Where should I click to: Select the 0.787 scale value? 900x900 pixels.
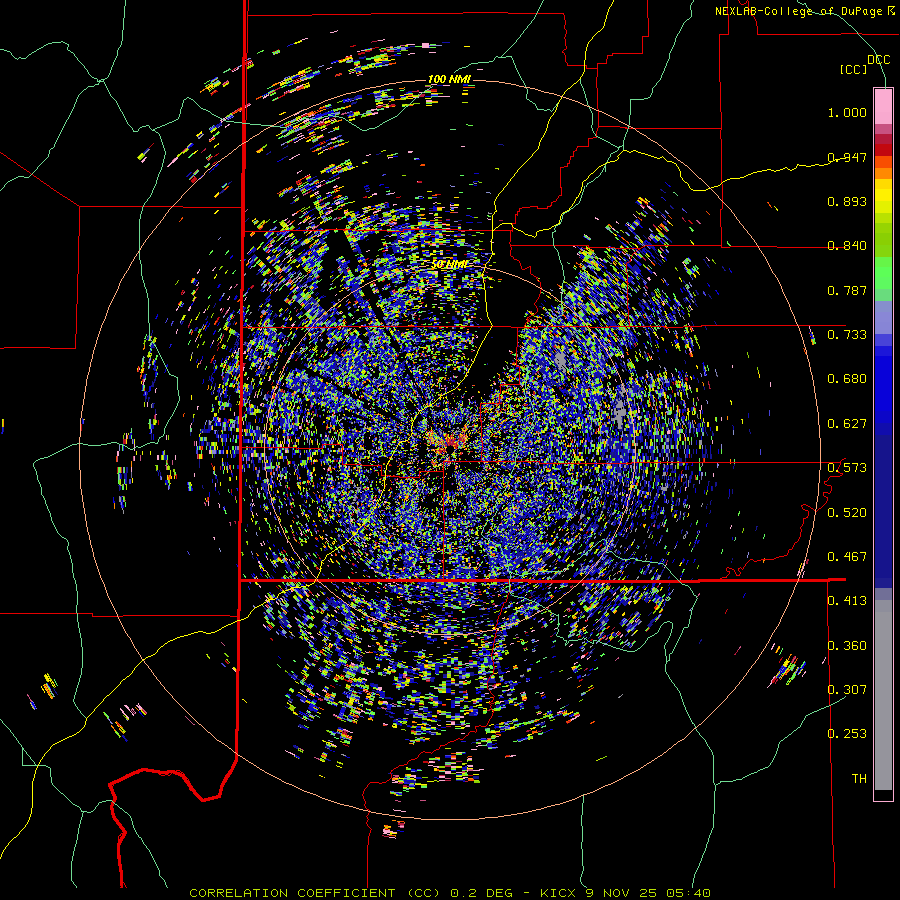tap(847, 290)
